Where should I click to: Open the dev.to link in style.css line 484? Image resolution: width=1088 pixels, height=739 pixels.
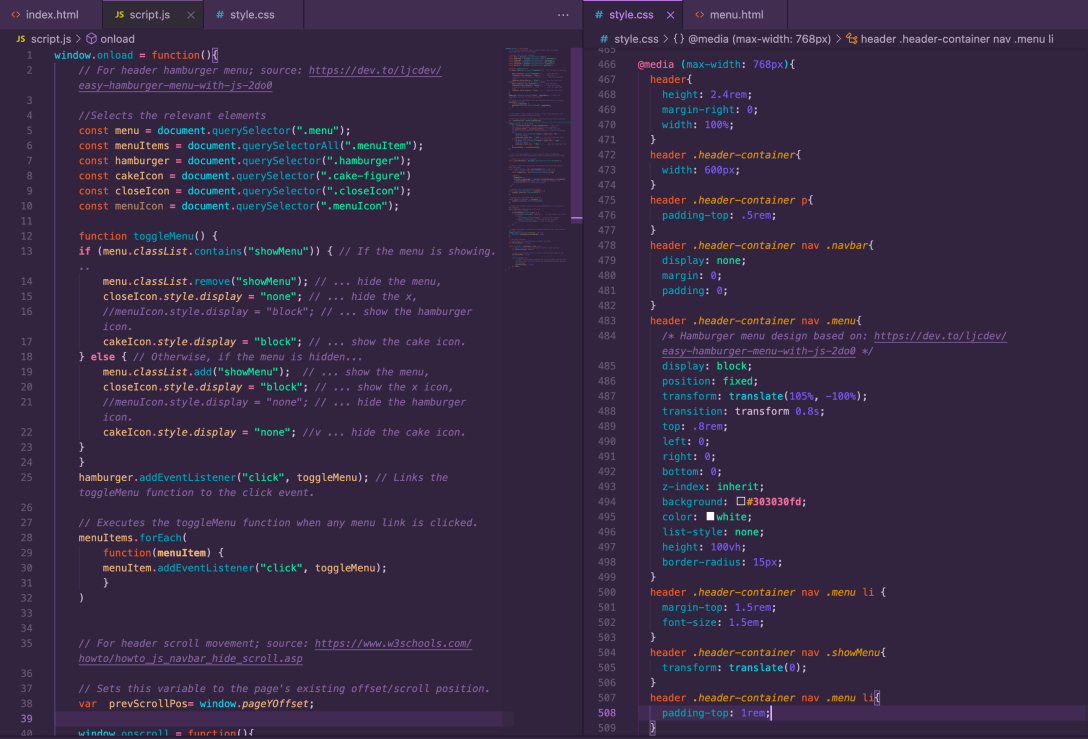(x=939, y=336)
